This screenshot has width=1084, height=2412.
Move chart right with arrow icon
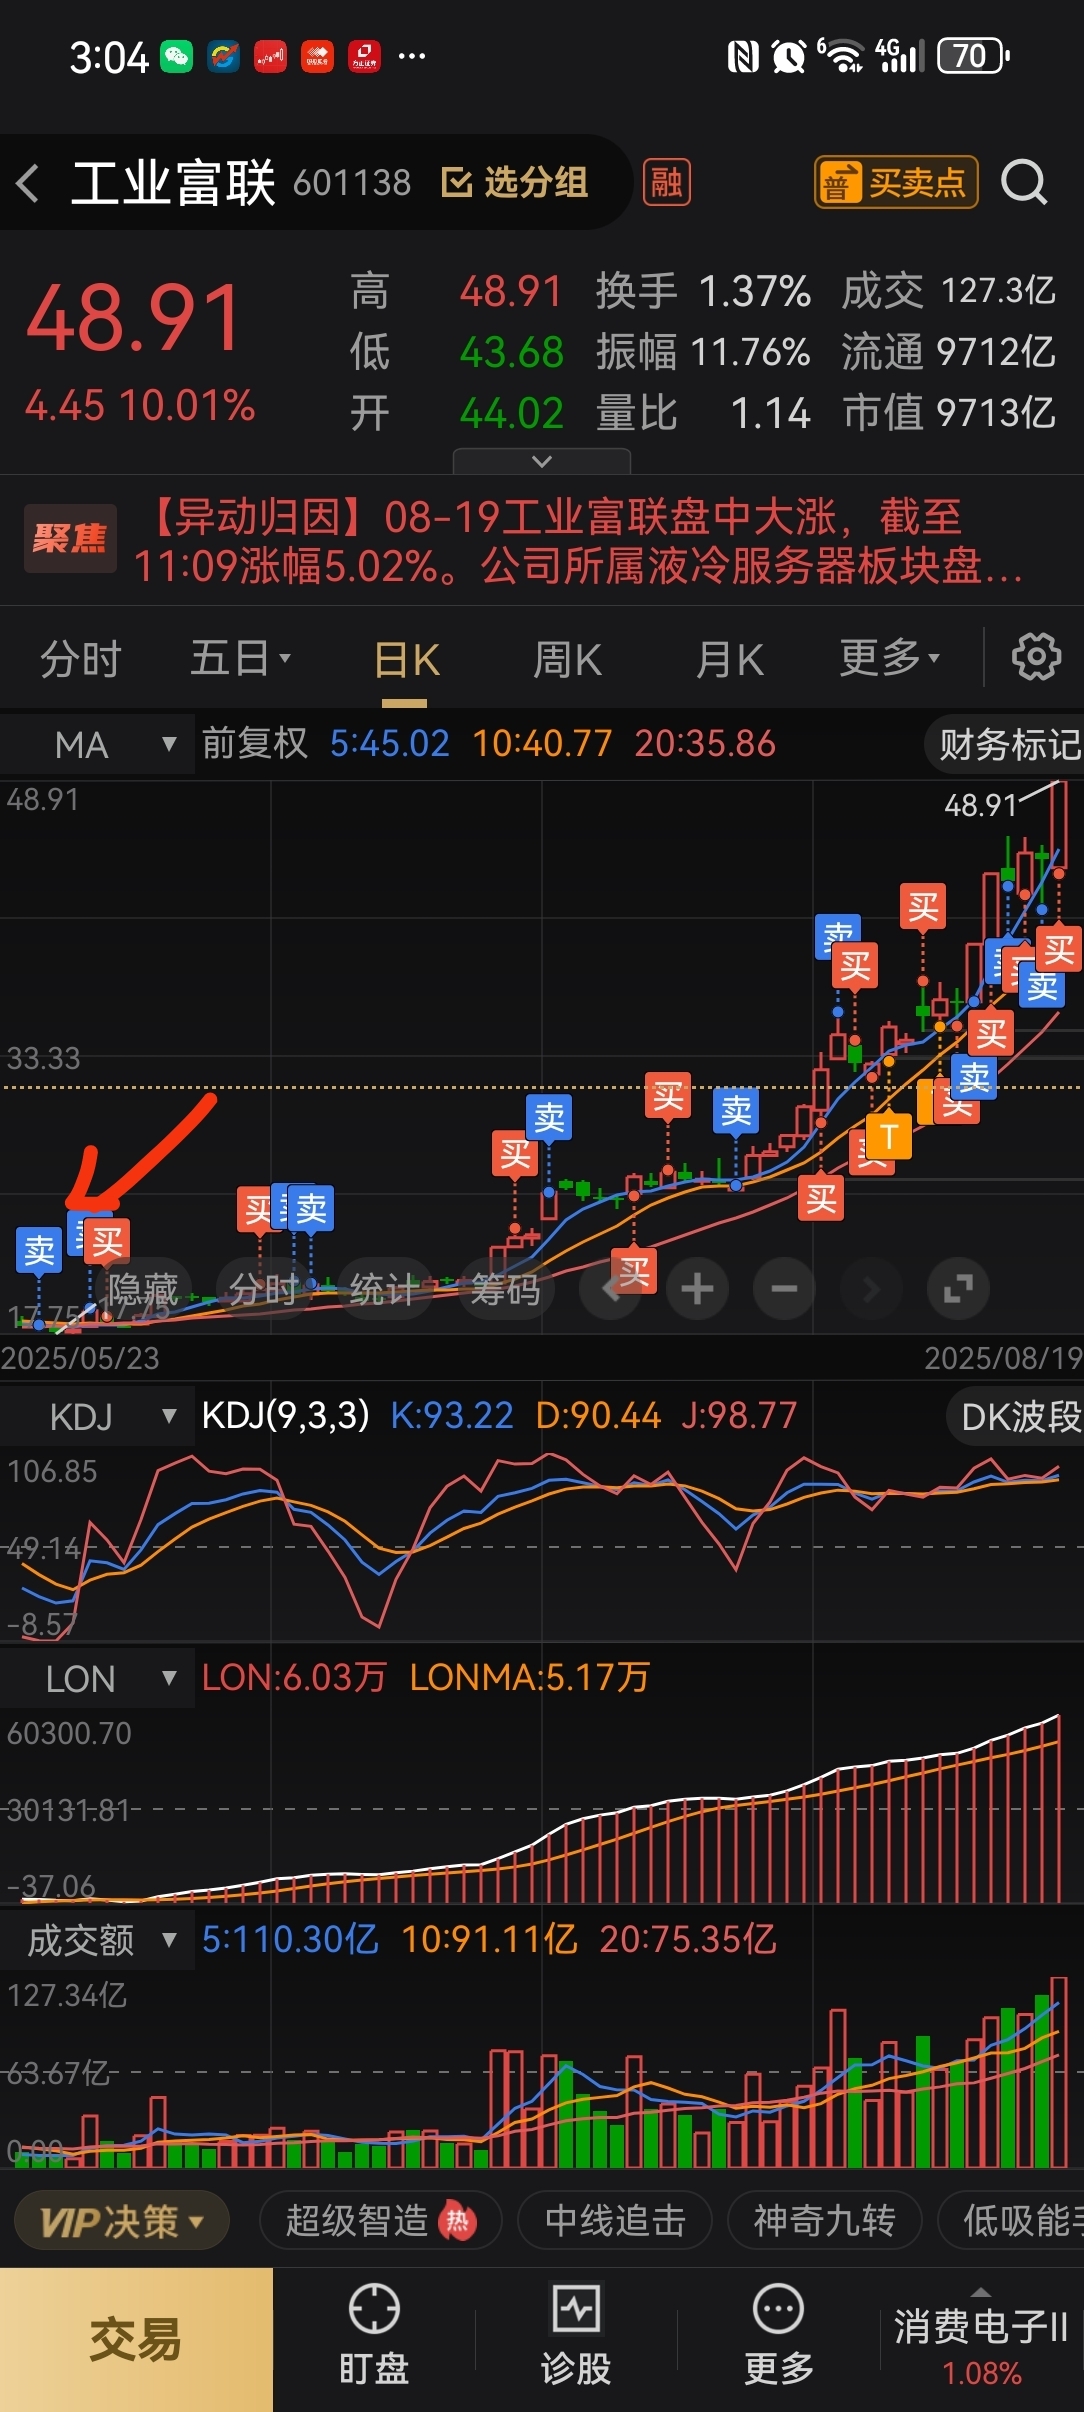coord(871,1289)
